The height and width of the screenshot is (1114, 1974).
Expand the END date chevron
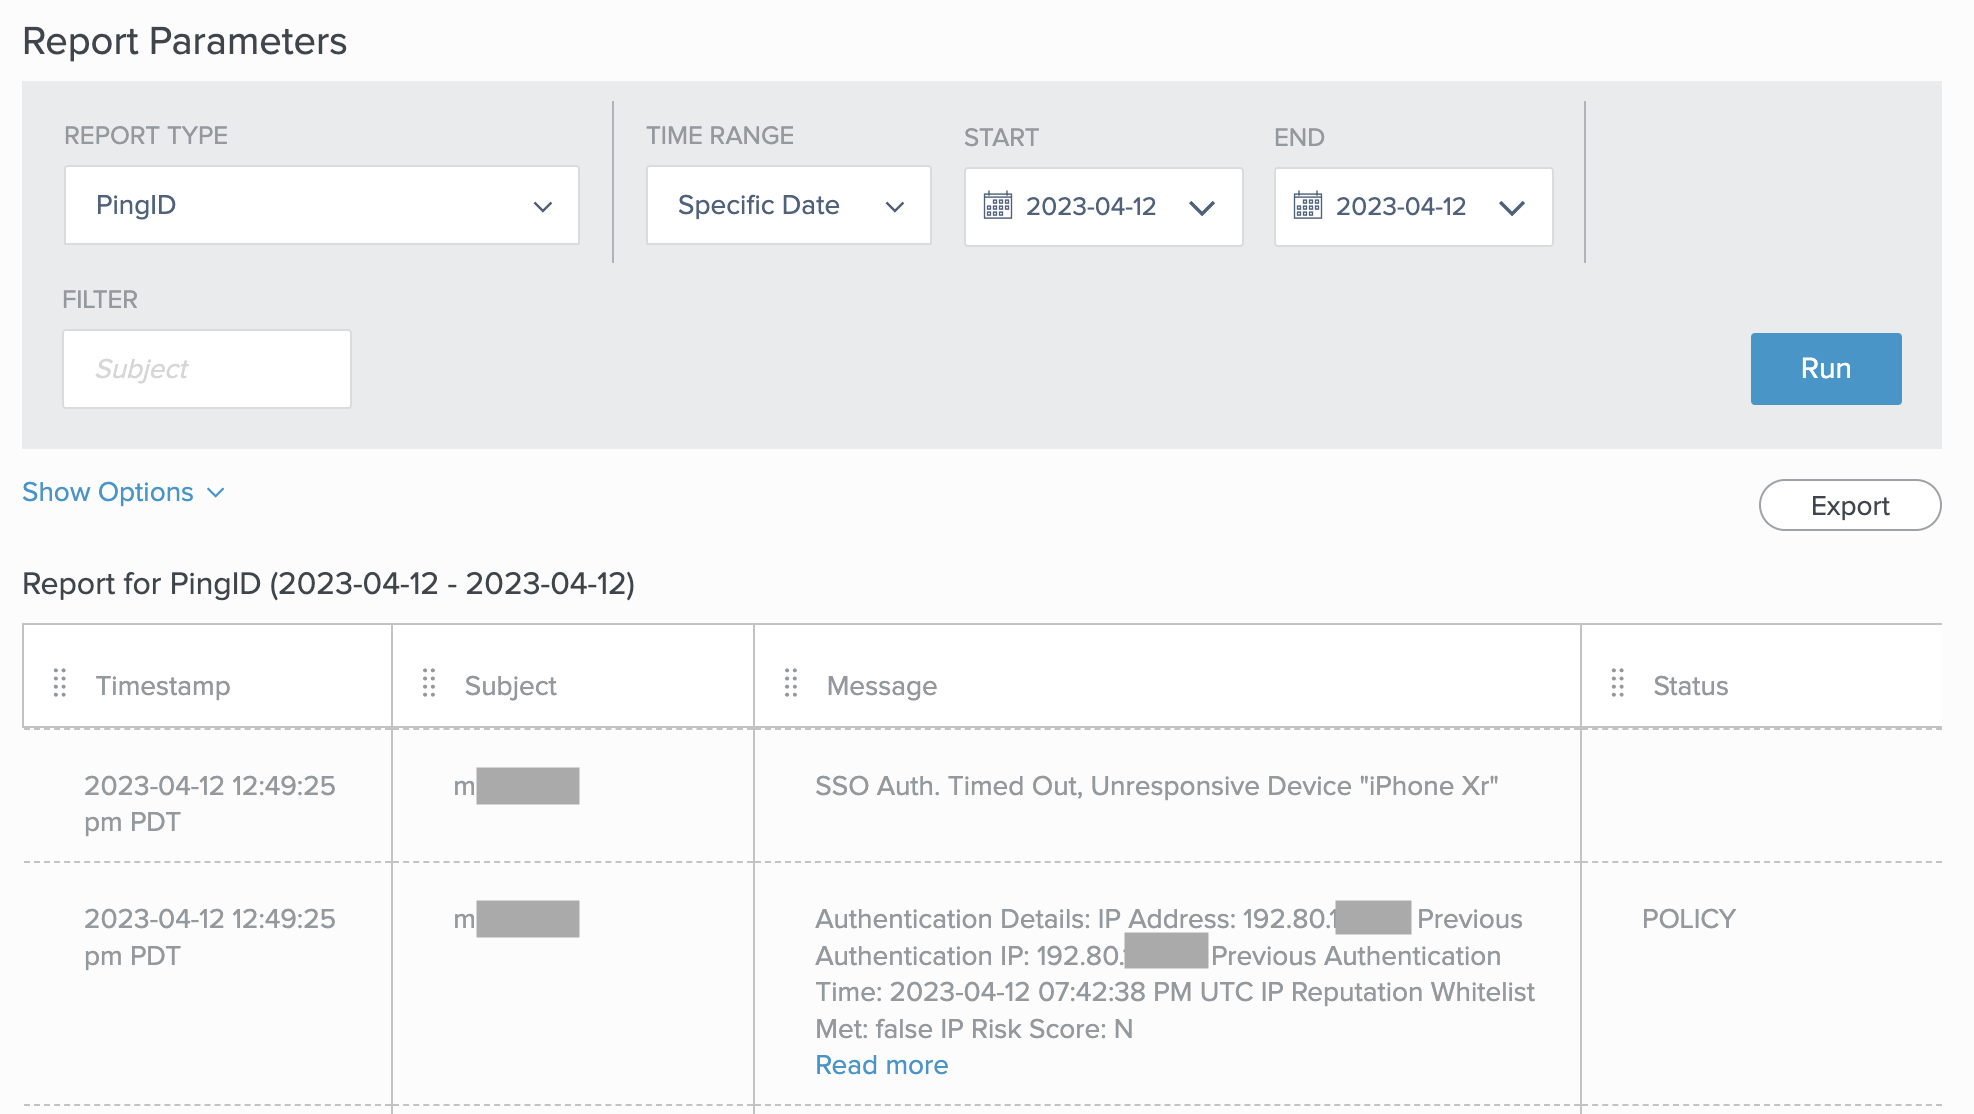[x=1511, y=208]
